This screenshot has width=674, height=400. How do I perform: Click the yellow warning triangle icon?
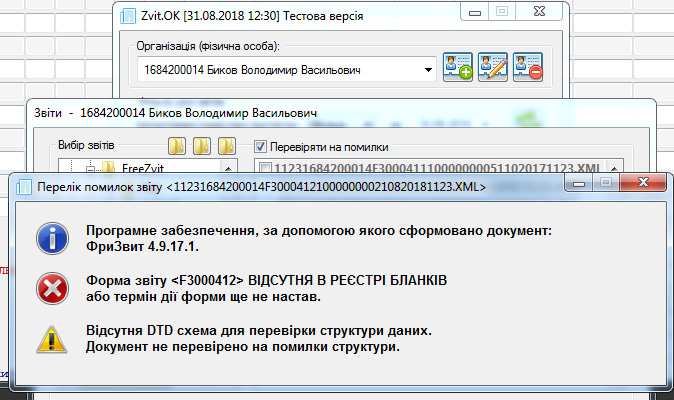(50, 339)
